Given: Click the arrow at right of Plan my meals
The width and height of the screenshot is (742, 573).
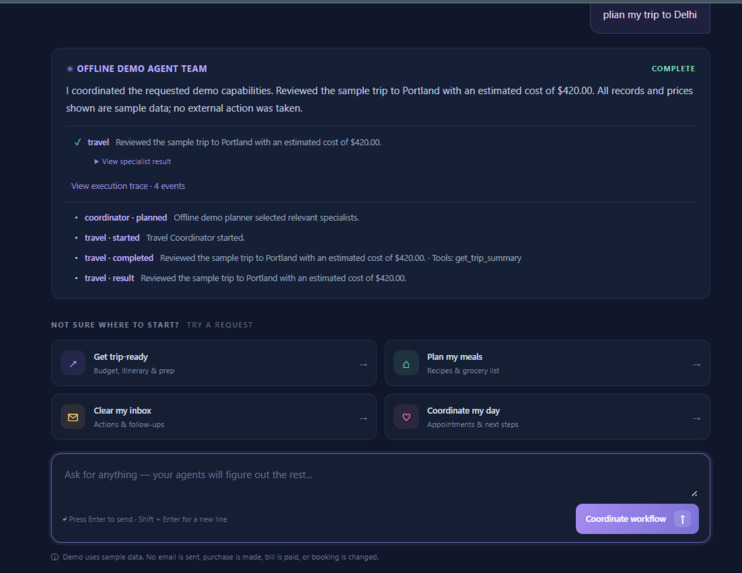Looking at the screenshot, I should coord(697,364).
